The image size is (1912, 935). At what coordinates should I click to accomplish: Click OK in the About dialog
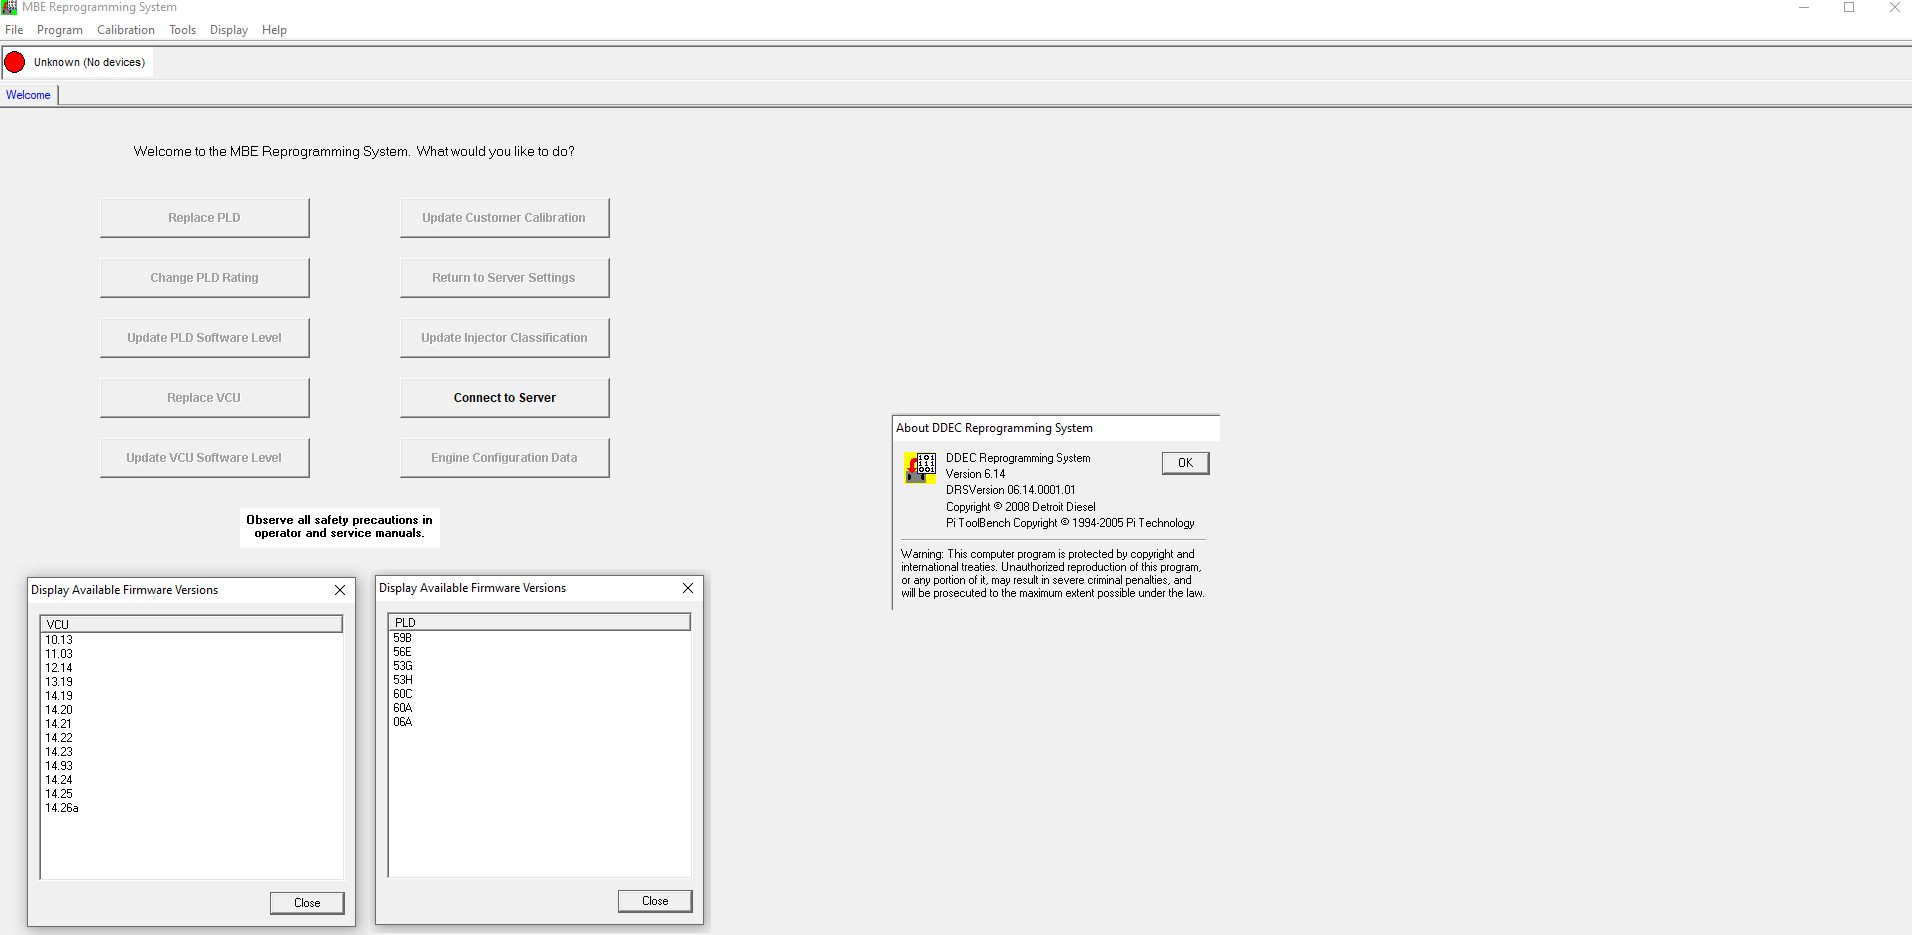(x=1185, y=463)
